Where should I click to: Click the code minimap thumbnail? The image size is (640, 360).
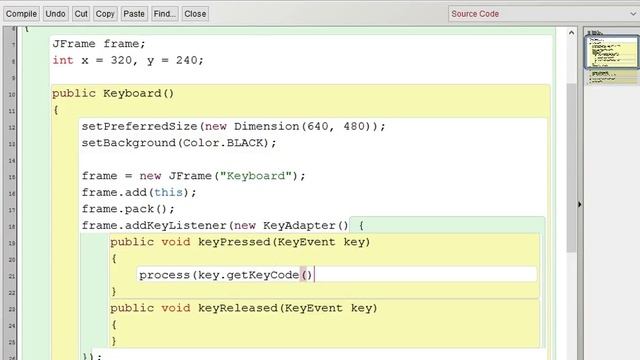611,52
